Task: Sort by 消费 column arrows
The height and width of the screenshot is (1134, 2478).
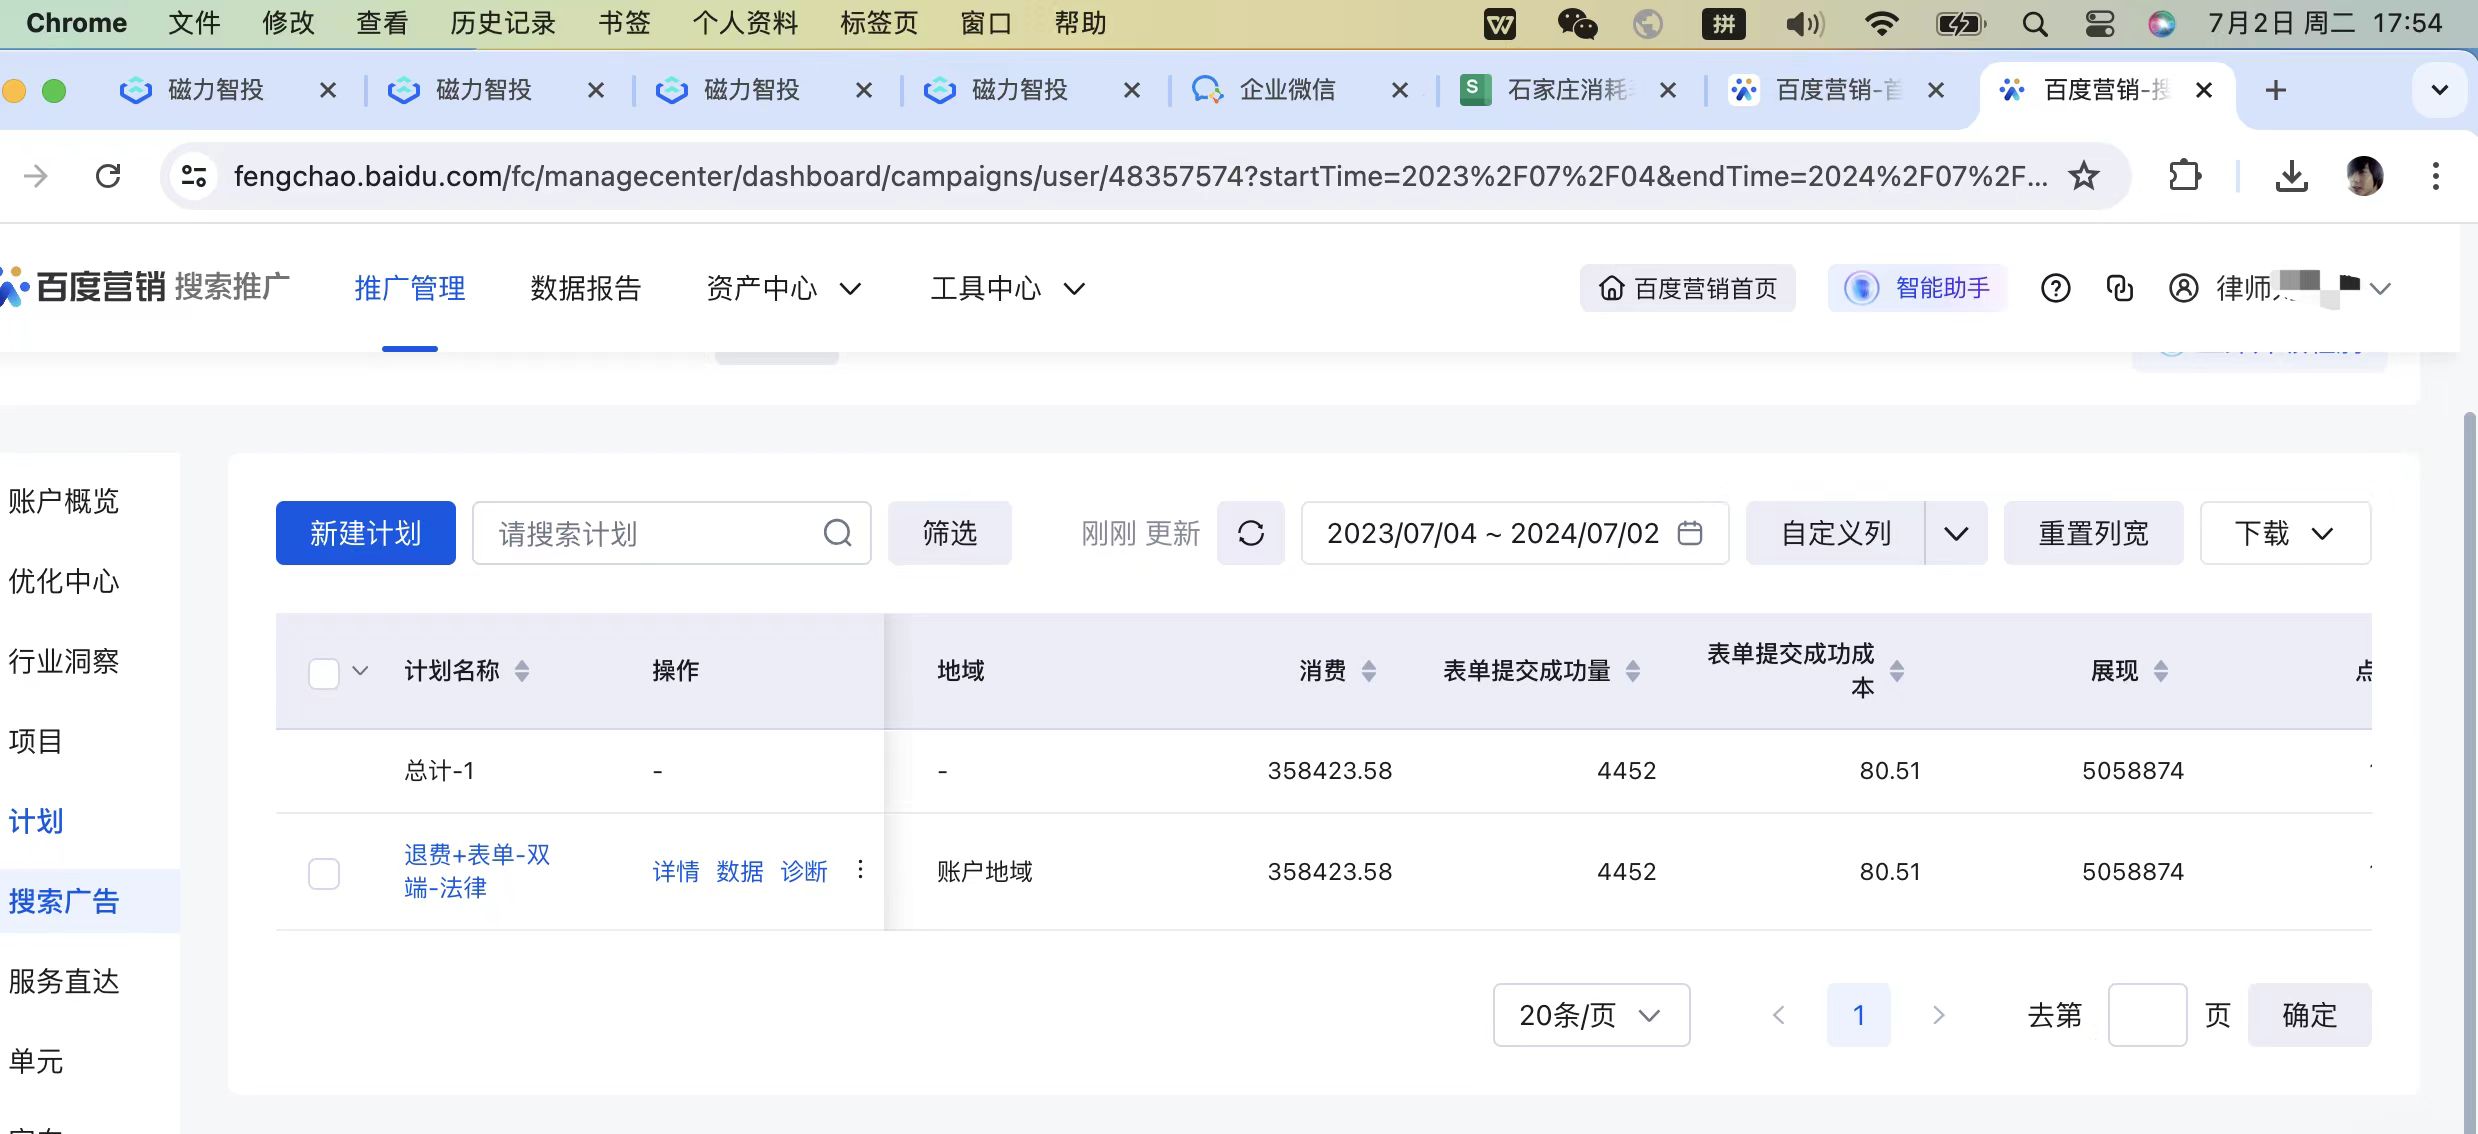Action: pos(1369,671)
